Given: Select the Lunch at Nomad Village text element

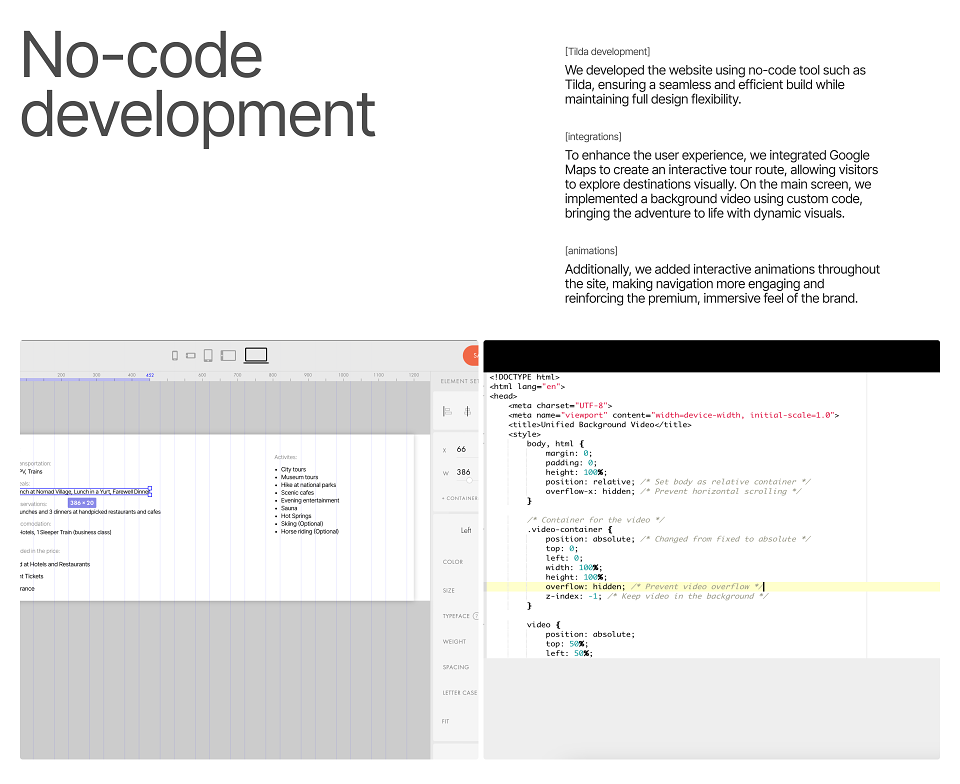Looking at the screenshot, I should pyautogui.click(x=85, y=491).
